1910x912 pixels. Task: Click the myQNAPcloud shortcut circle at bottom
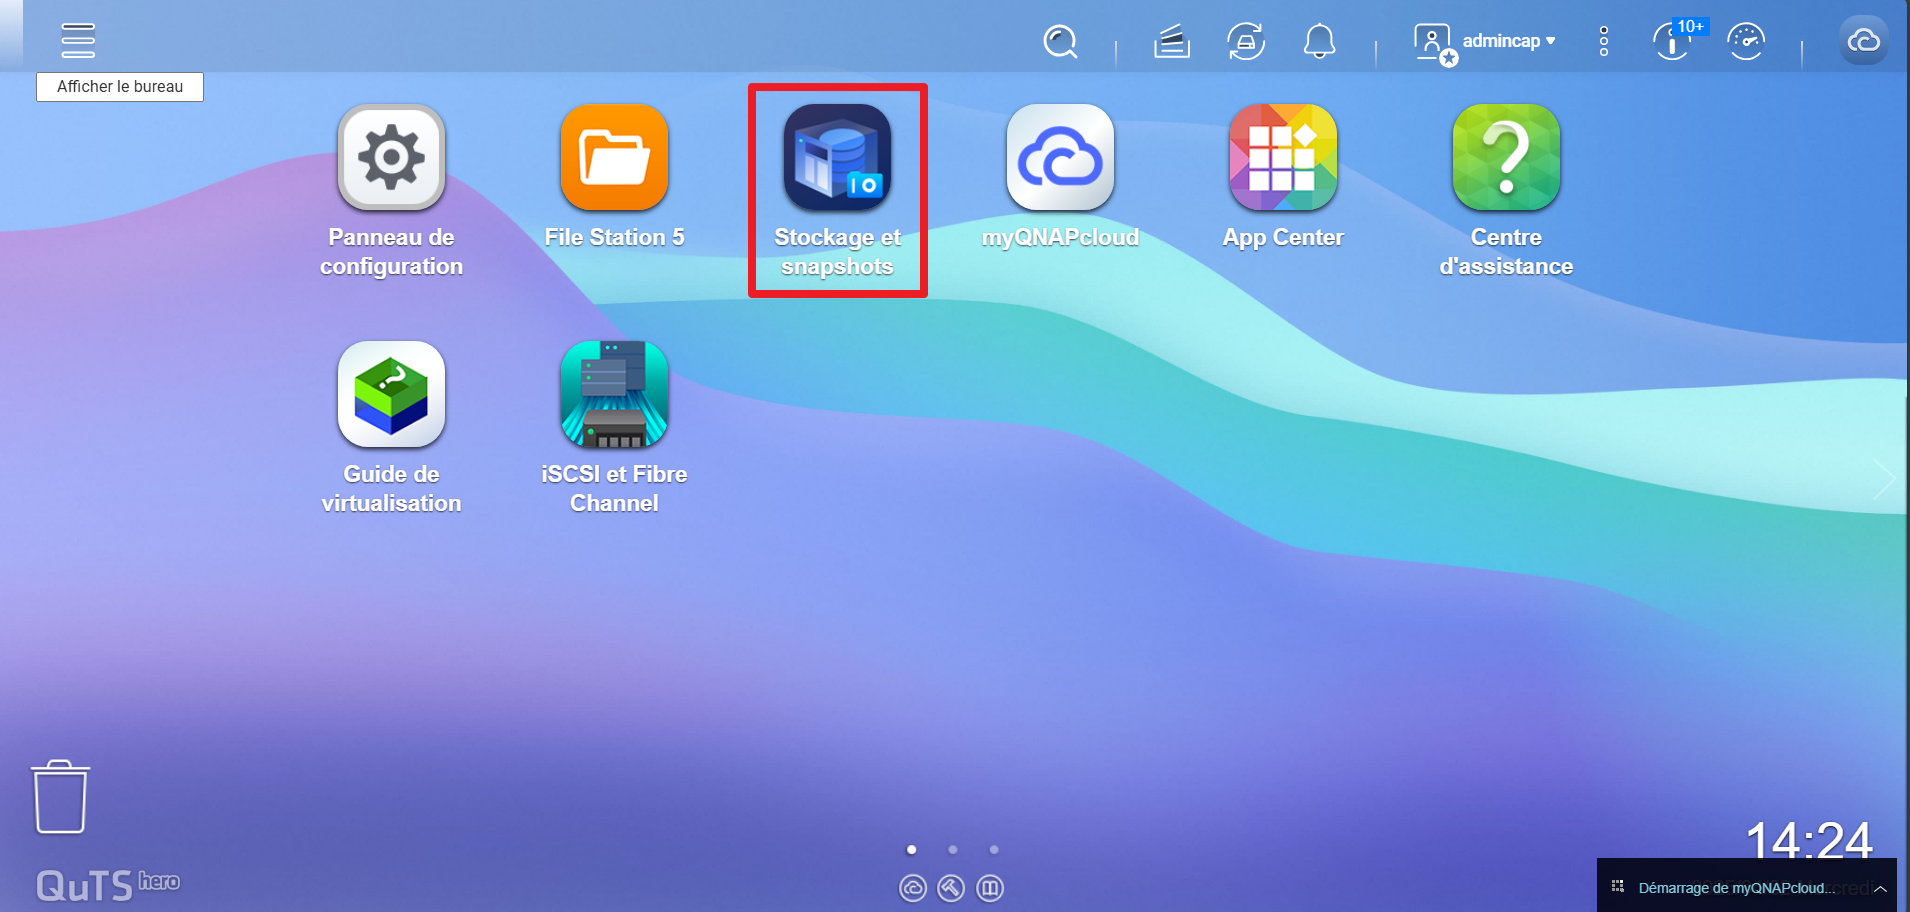[913, 888]
